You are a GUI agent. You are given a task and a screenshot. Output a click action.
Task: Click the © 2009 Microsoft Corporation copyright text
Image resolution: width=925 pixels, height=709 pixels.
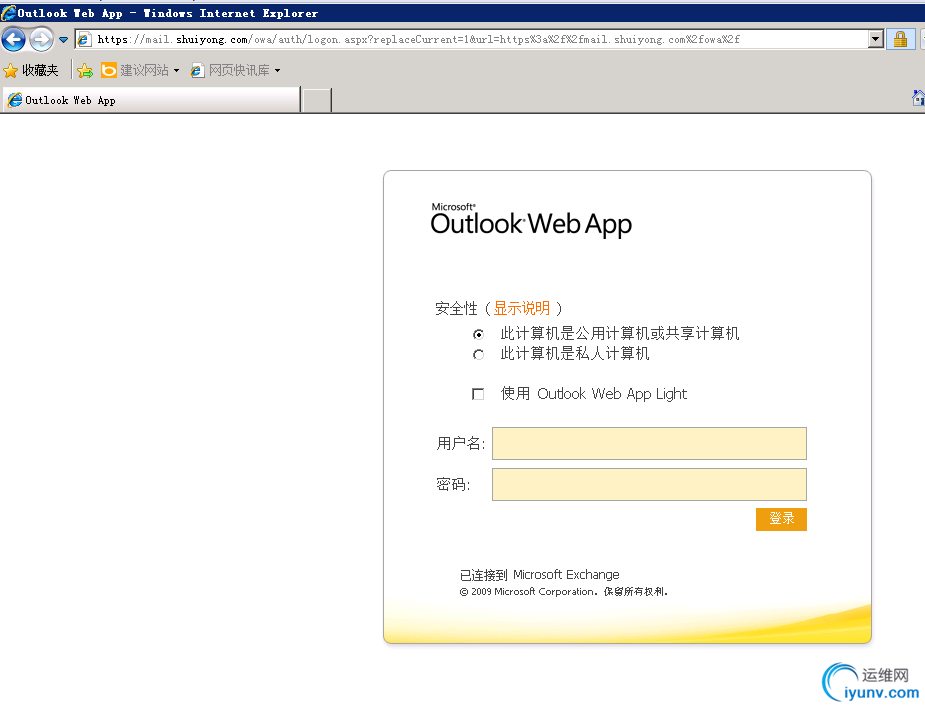tap(563, 592)
